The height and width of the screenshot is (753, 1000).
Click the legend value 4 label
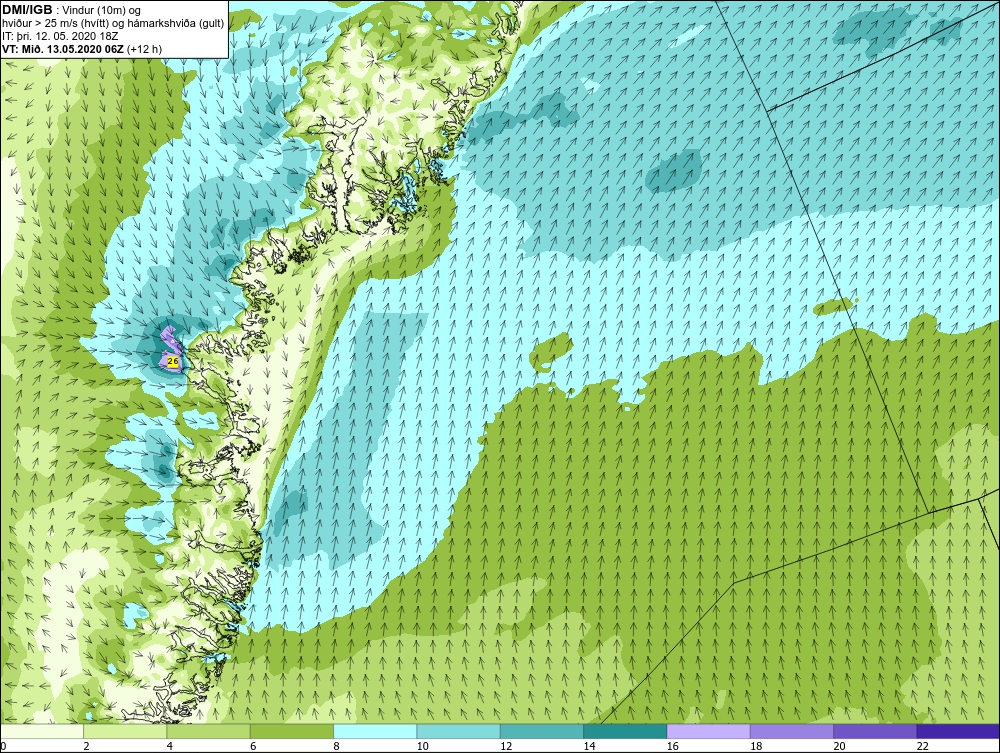(170, 746)
